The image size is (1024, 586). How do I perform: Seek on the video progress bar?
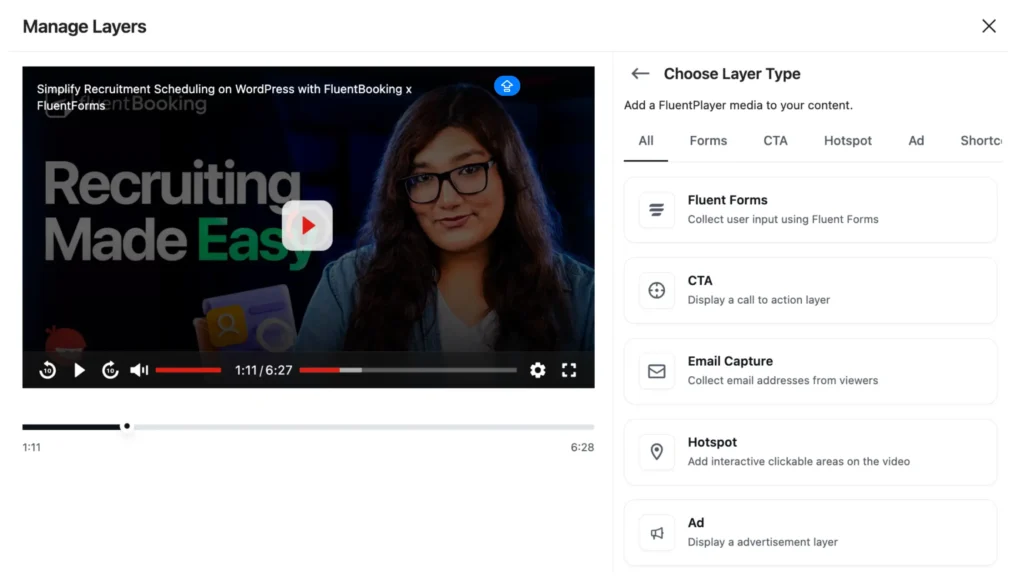pyautogui.click(x=408, y=370)
